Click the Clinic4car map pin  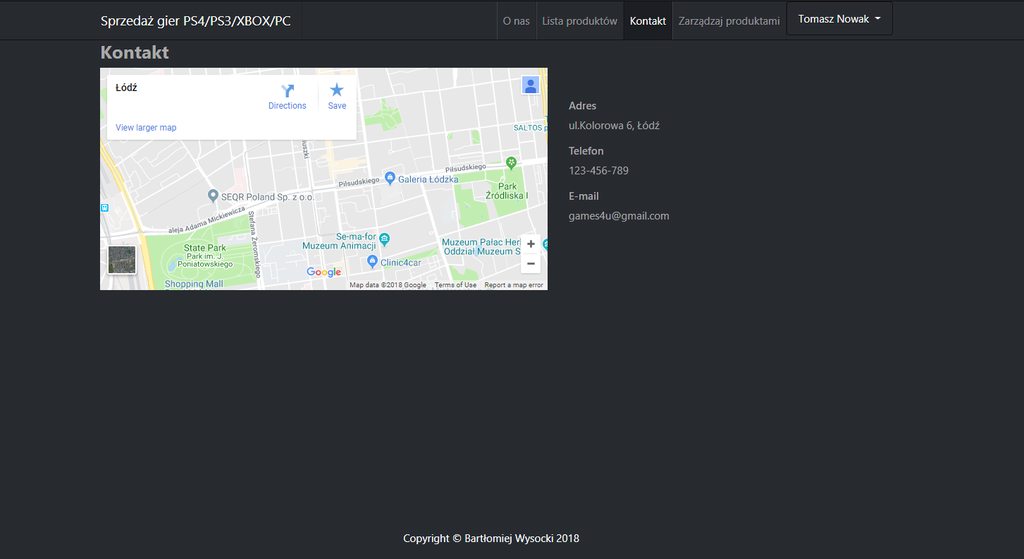(372, 261)
